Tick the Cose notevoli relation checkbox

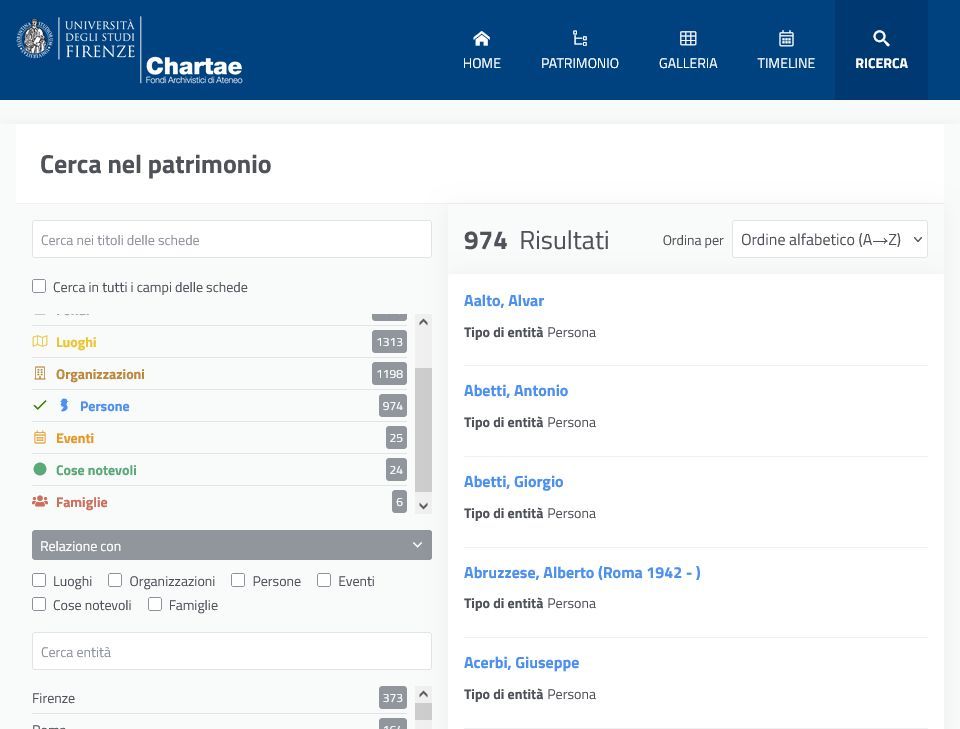(39, 604)
